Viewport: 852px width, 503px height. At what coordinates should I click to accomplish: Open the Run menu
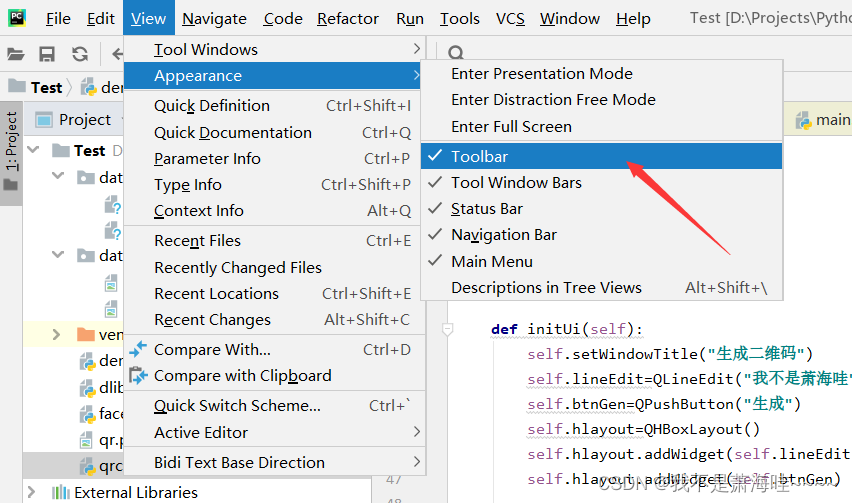tap(410, 18)
